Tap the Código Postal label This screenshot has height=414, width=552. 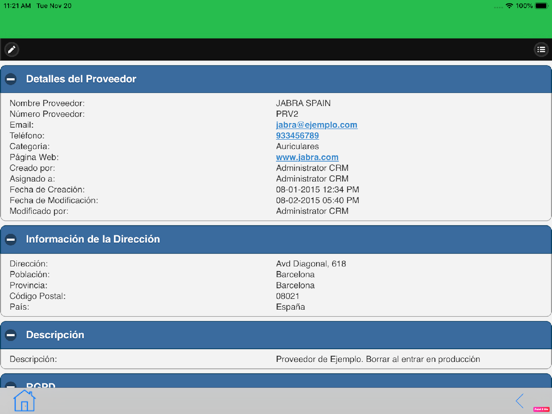[37, 296]
